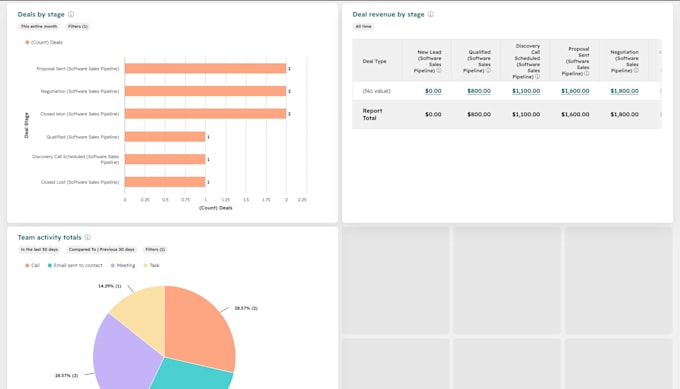Click orange Call slice of pie chart
Viewport: 680px width, 389px height.
tap(199, 330)
